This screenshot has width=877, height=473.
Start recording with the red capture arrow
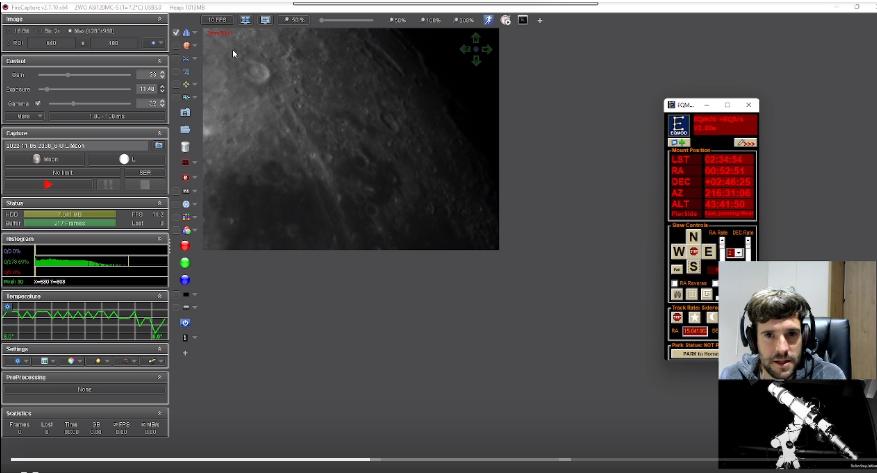point(48,185)
